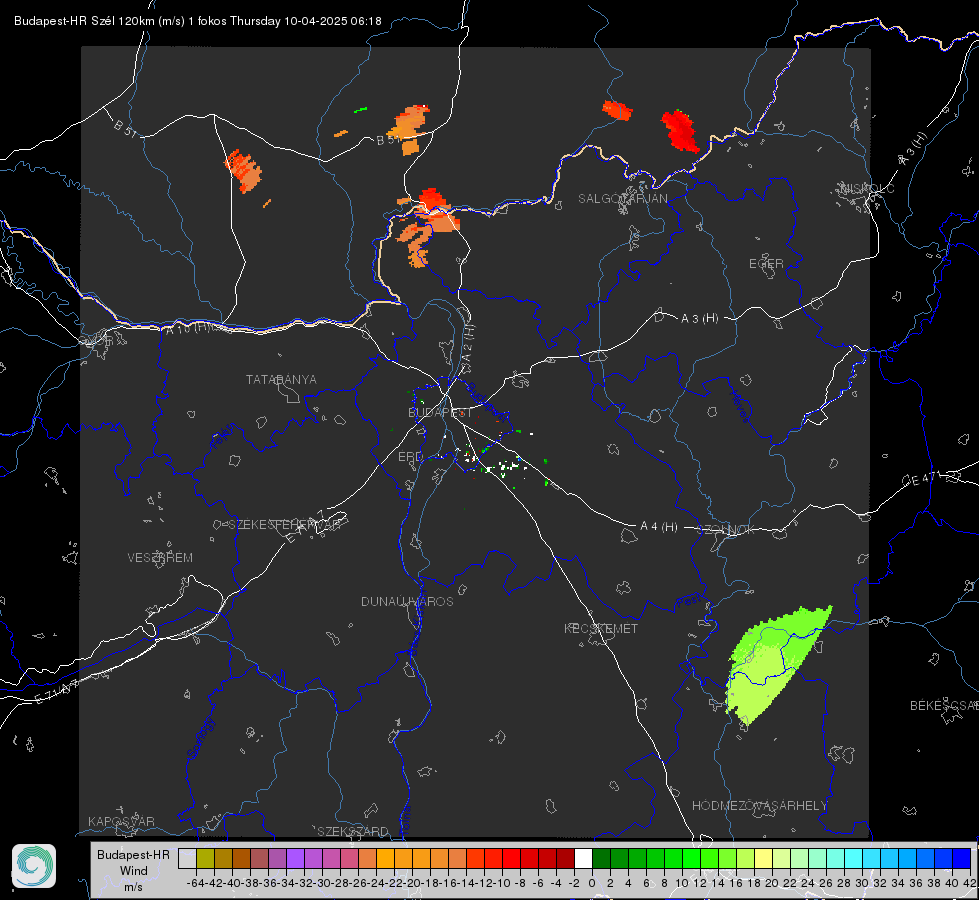The width and height of the screenshot is (979, 900).
Task: Click the HODMEZOVASARHELY city label
Action: [759, 806]
